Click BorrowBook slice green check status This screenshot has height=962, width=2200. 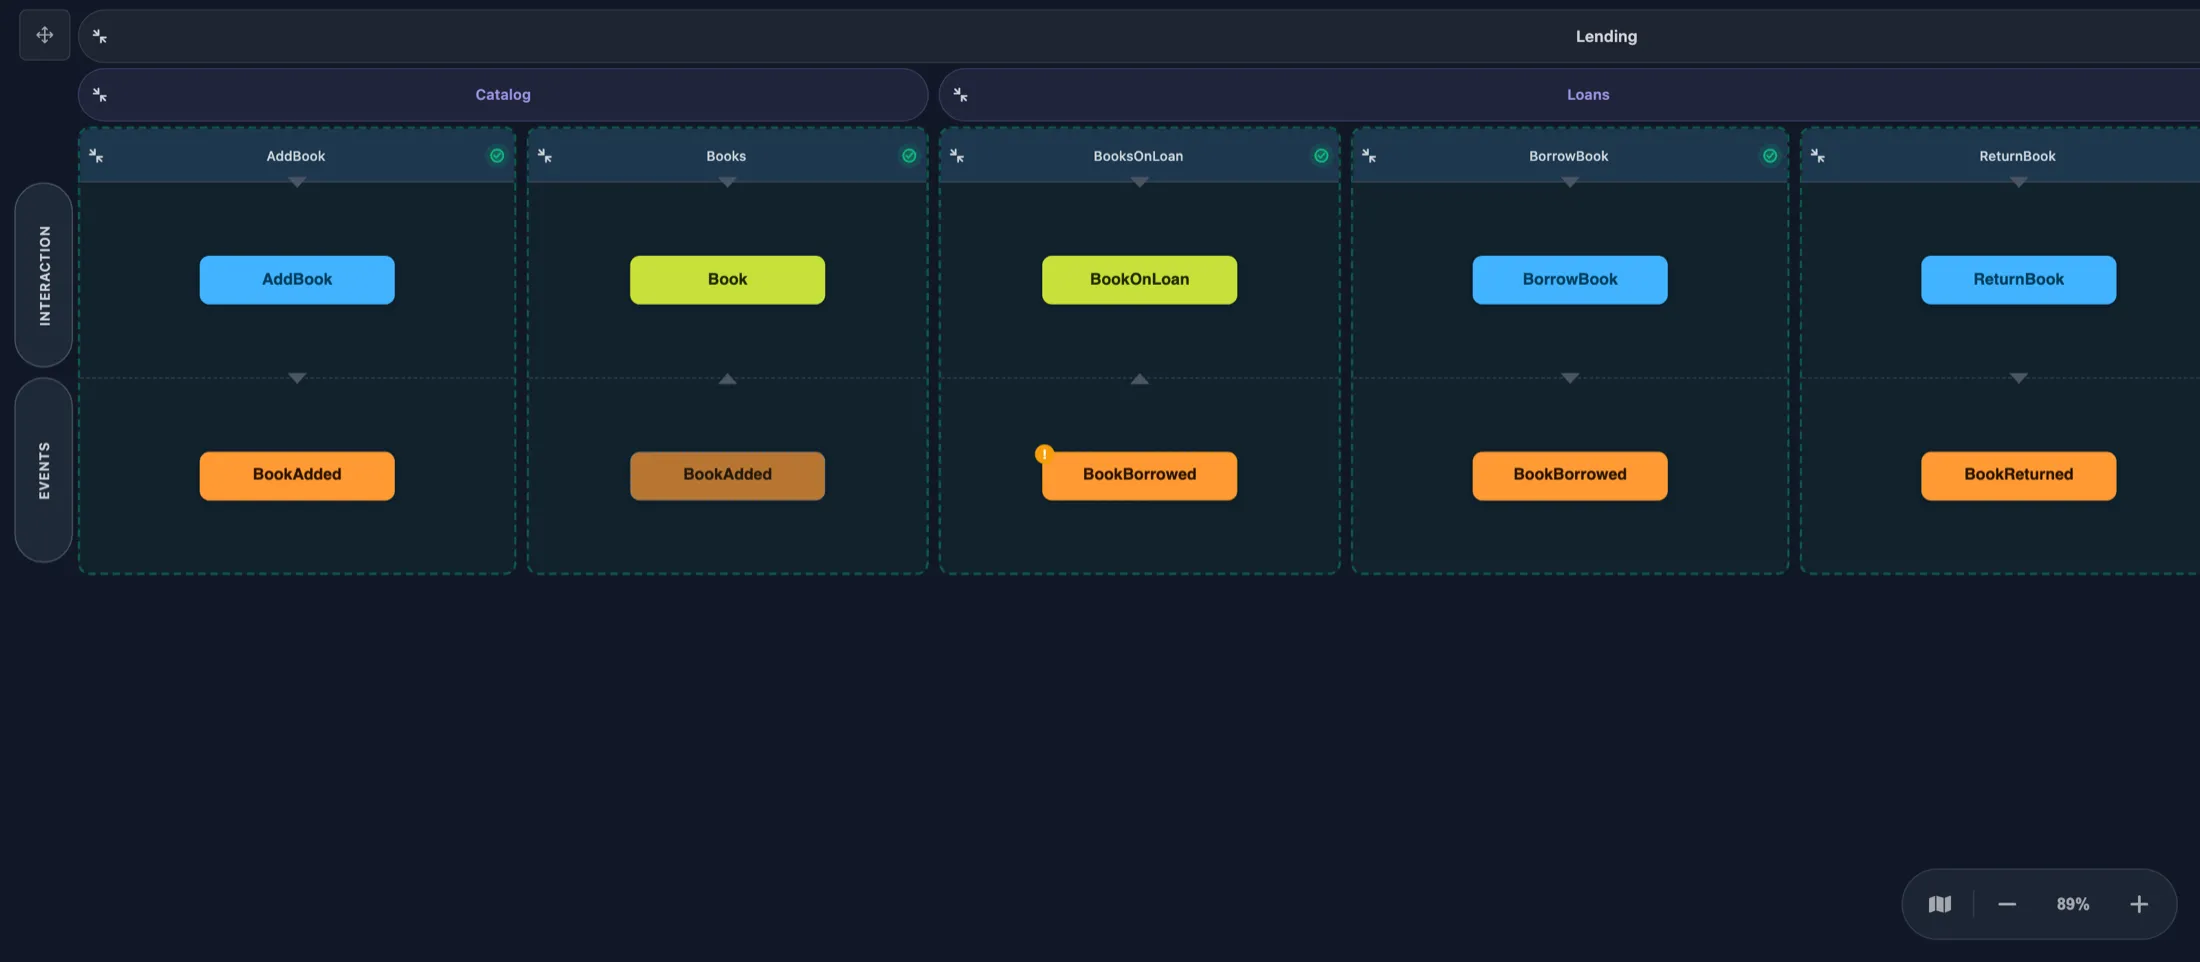(1770, 156)
